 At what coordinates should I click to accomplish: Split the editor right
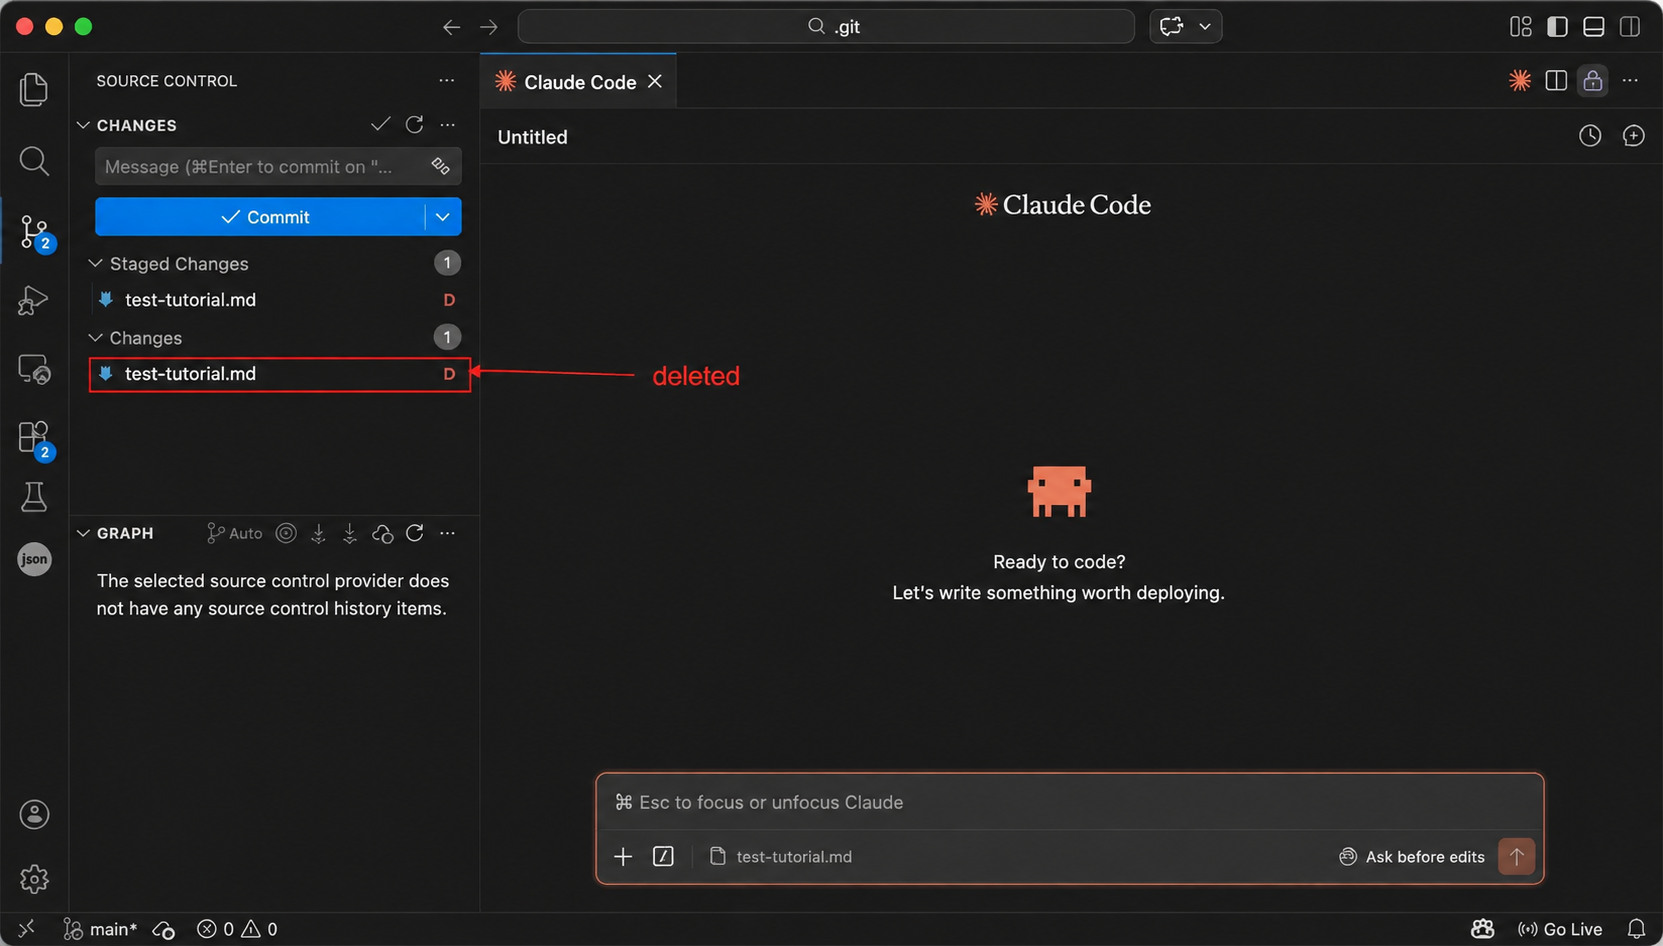[x=1556, y=81]
